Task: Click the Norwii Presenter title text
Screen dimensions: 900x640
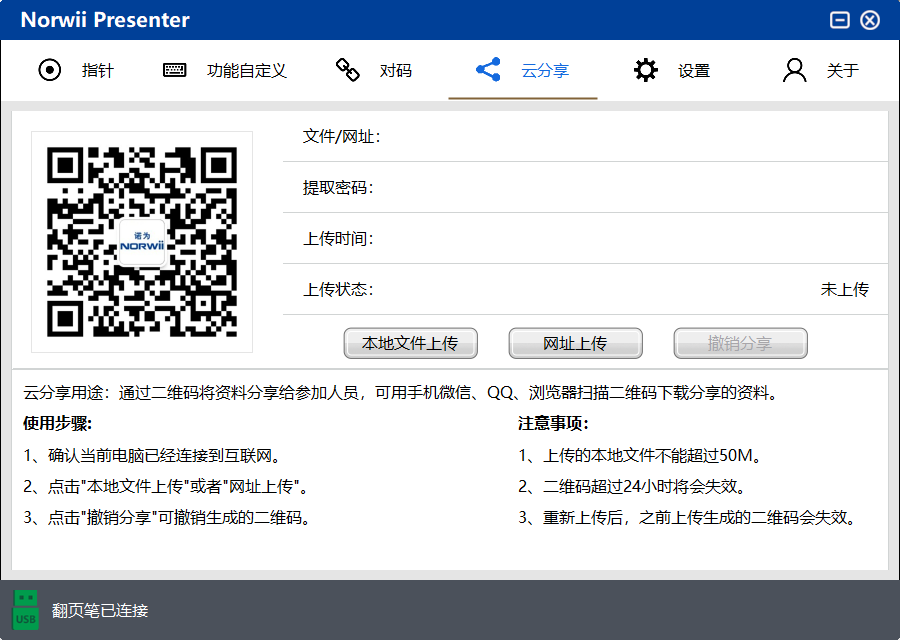Action: click(105, 20)
